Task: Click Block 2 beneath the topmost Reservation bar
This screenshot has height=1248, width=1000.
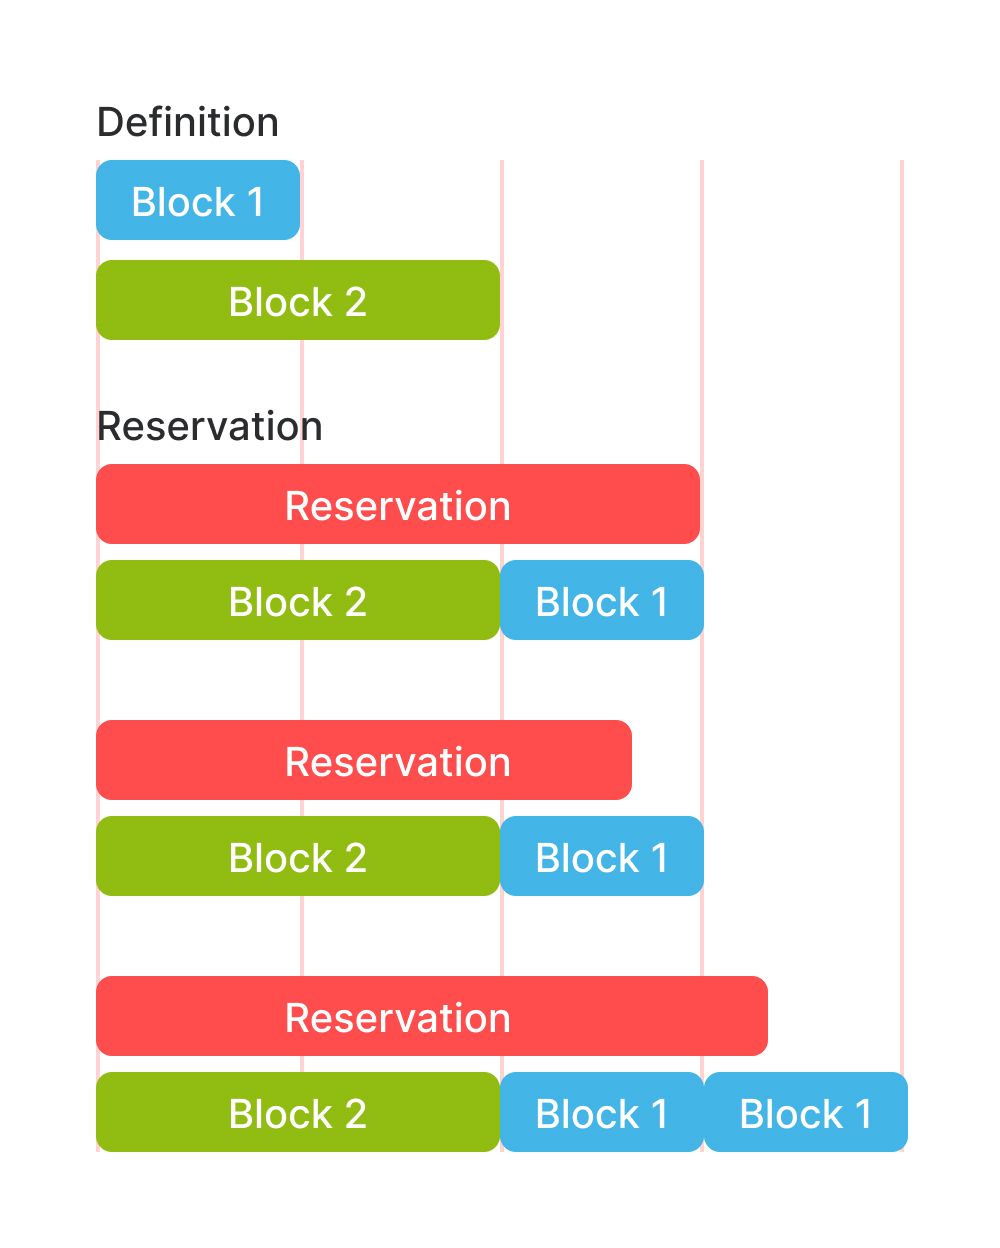Action: 298,601
